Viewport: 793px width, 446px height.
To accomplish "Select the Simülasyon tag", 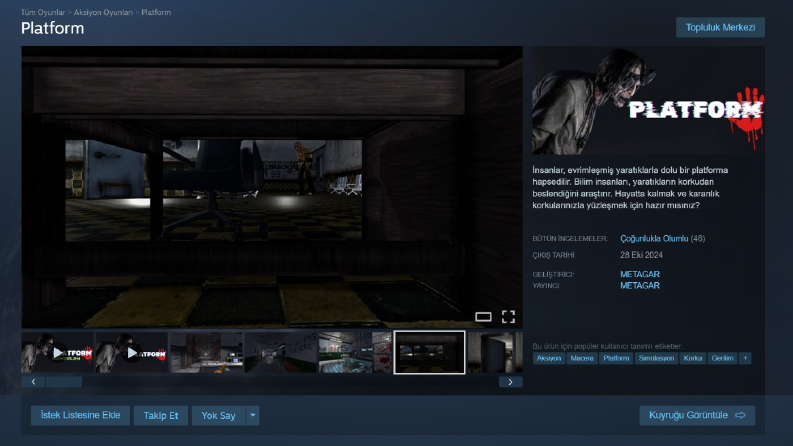I will coord(656,358).
